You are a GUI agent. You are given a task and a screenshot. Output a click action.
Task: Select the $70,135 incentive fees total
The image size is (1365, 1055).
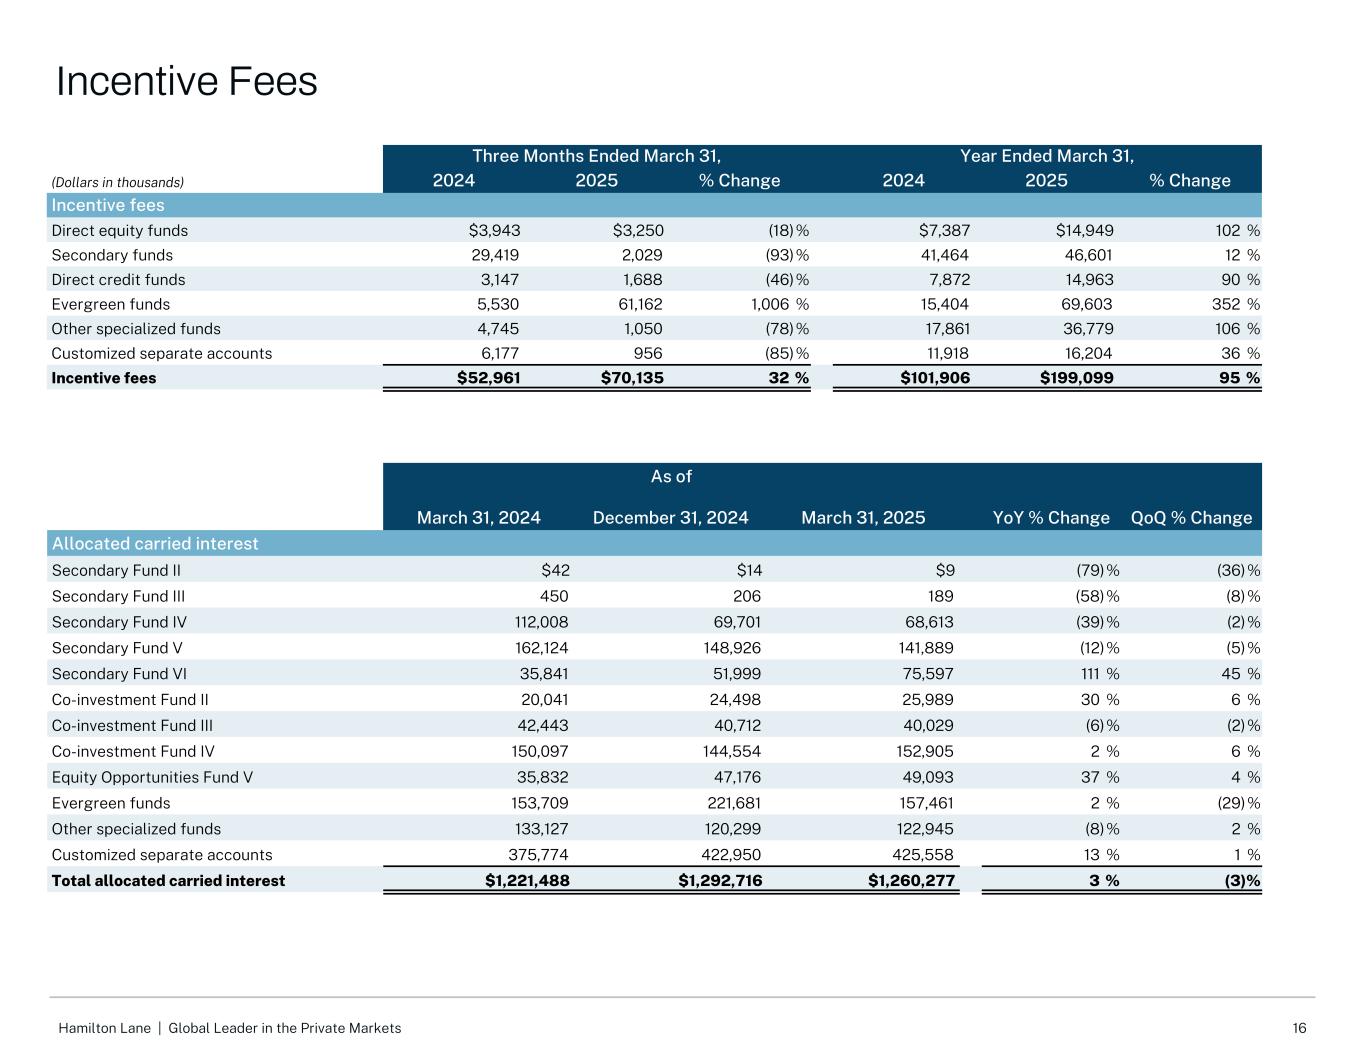click(631, 378)
